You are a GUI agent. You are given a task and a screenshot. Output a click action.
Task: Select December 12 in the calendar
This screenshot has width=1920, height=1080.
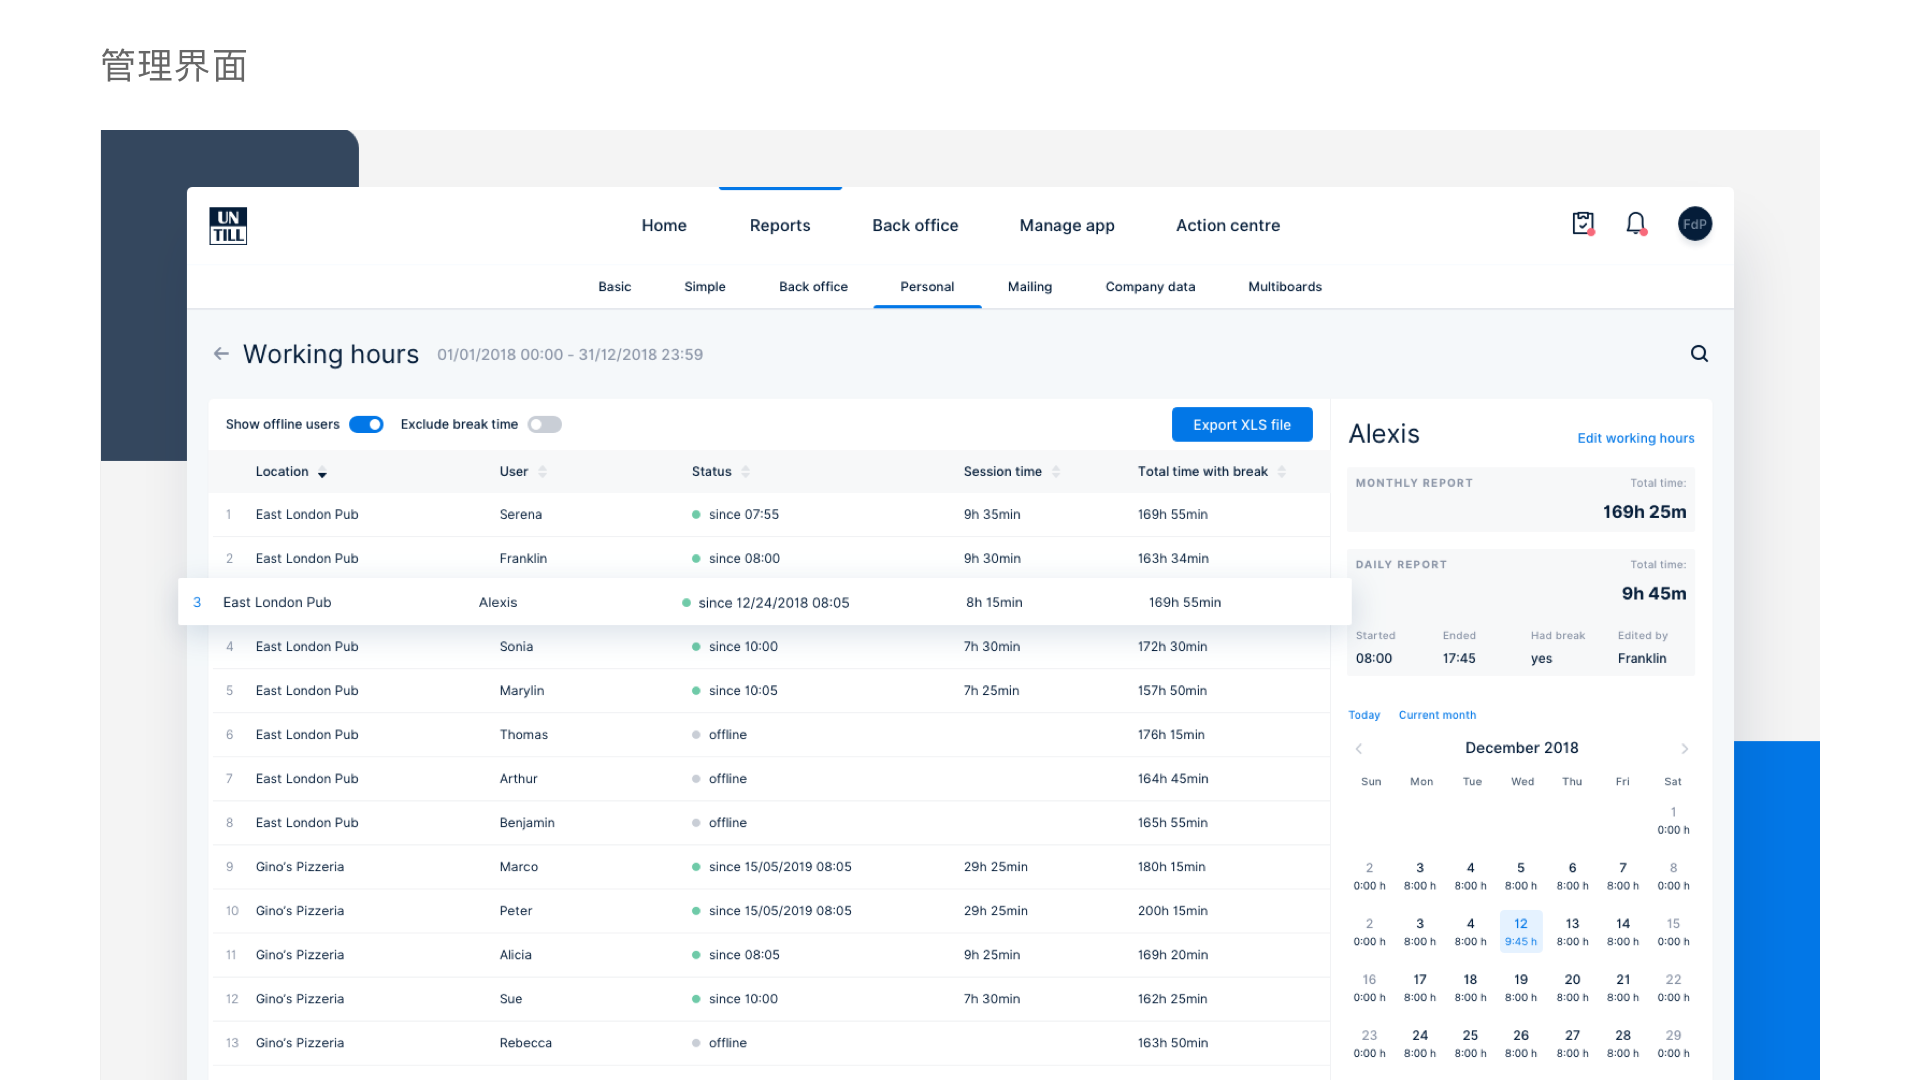[1520, 931]
